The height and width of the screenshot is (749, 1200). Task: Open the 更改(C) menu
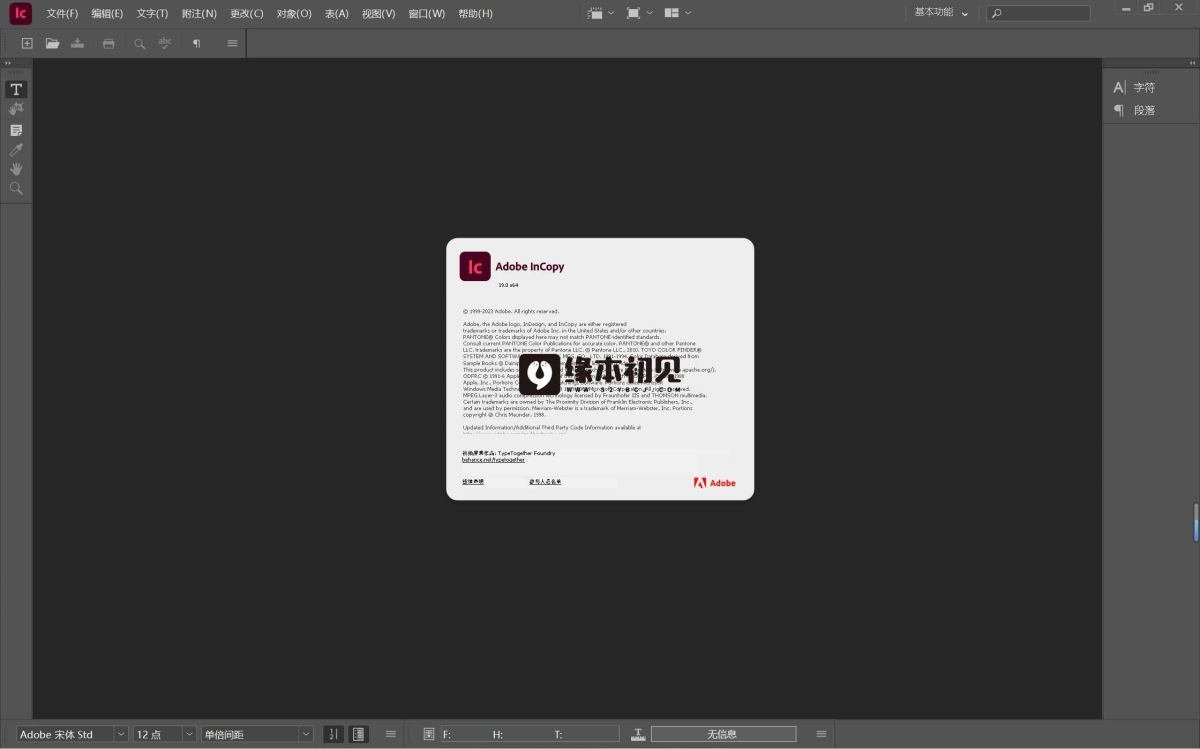click(246, 13)
